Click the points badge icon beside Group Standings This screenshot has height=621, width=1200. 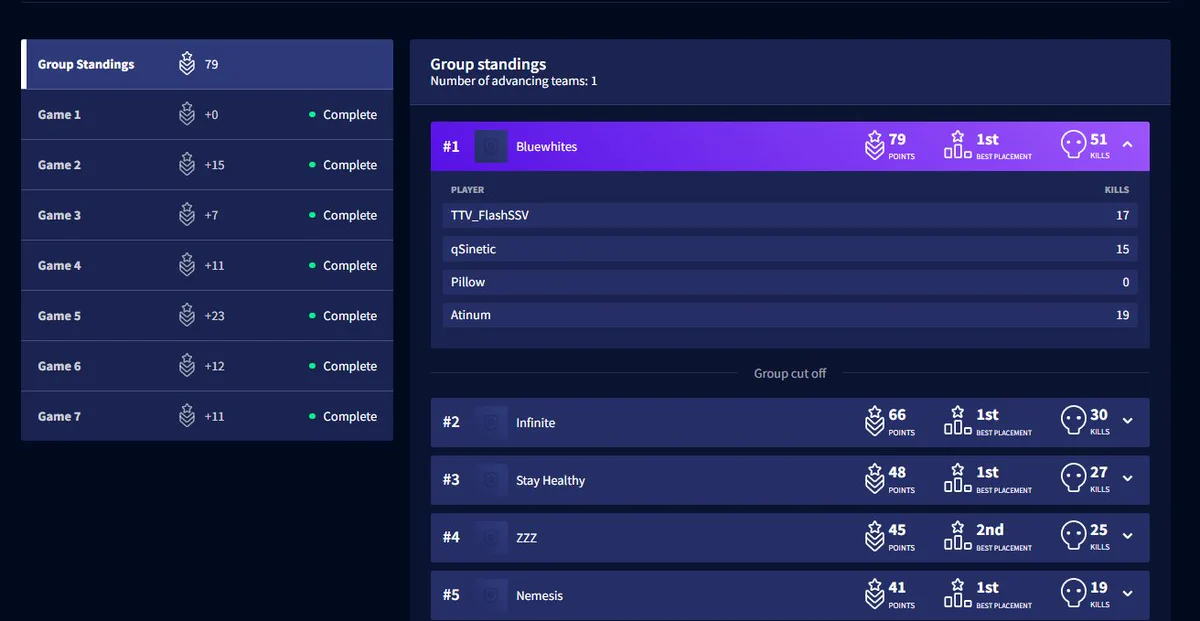(x=187, y=64)
